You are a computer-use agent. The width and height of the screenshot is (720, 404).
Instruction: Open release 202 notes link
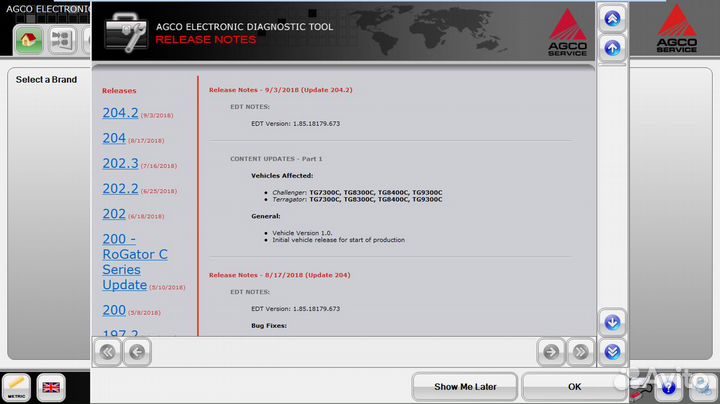[x=114, y=213]
